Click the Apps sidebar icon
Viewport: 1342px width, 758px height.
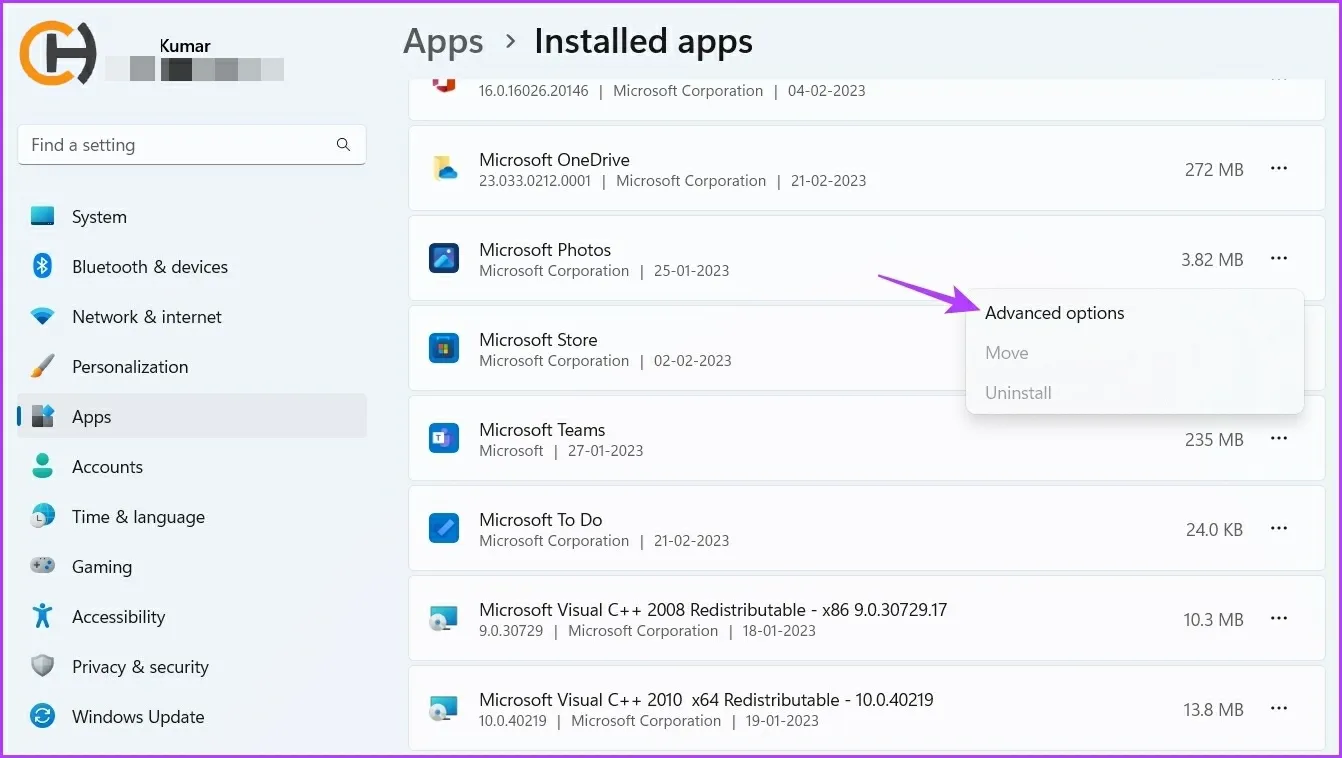click(42, 416)
